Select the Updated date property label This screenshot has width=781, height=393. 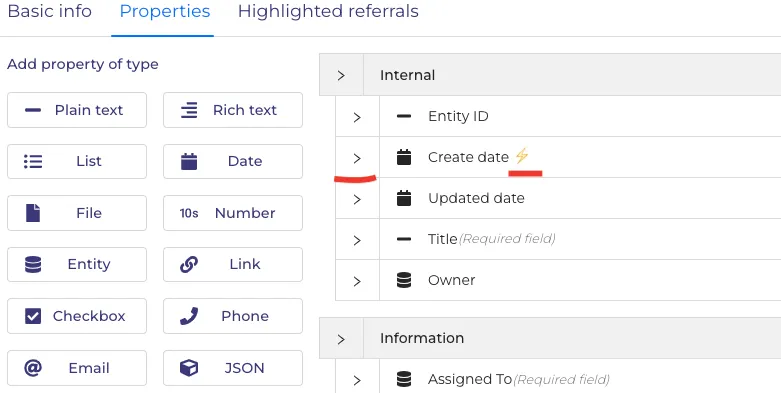[476, 198]
